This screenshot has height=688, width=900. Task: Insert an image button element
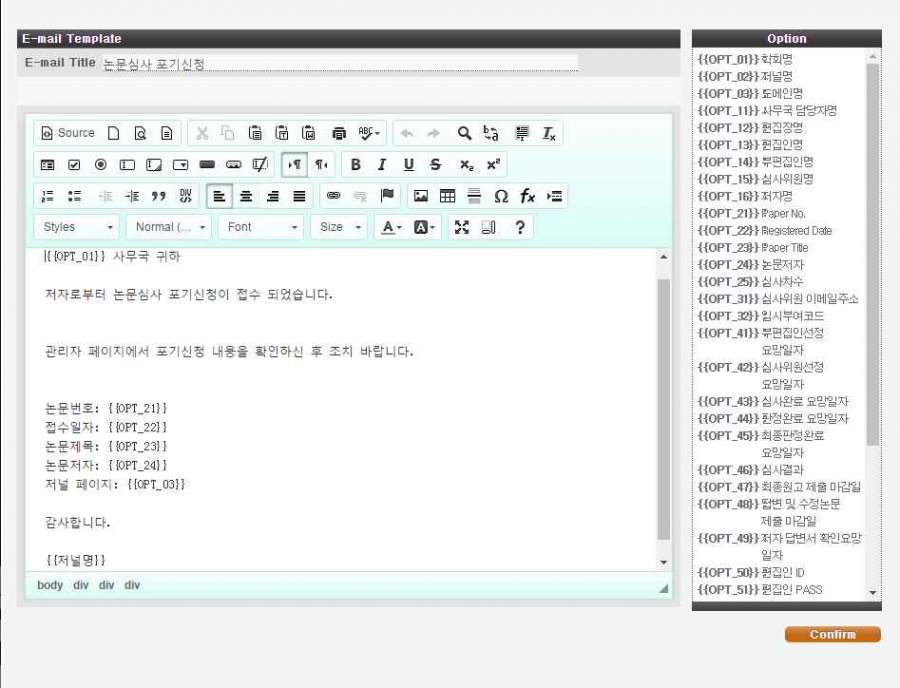click(234, 165)
